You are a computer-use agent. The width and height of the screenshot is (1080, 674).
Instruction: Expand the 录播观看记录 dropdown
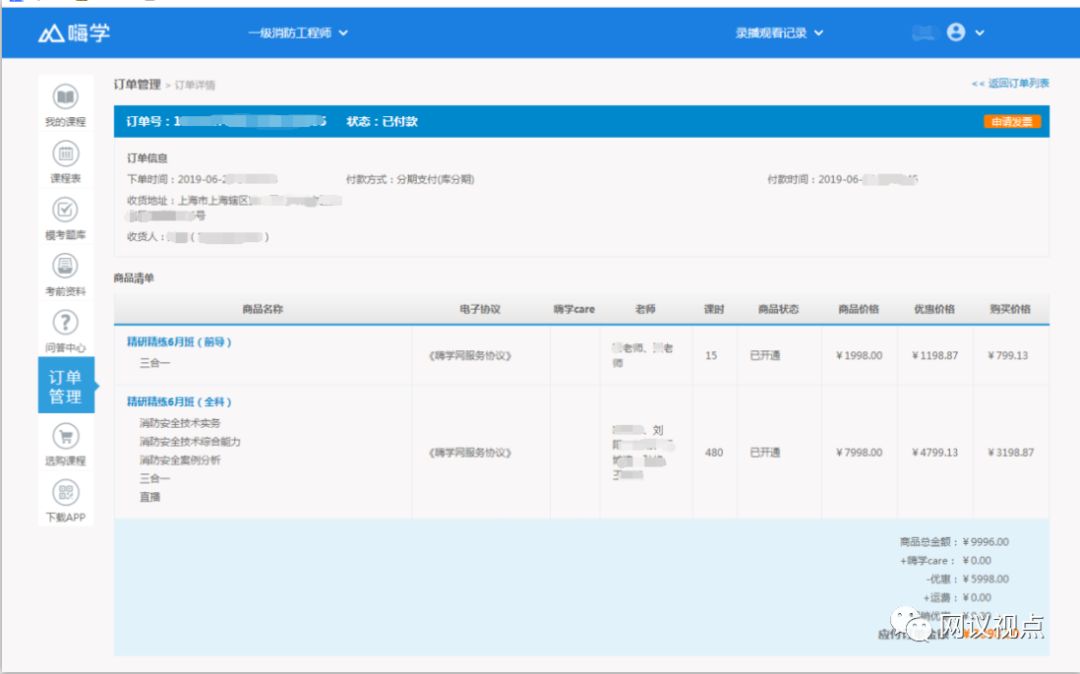(779, 33)
